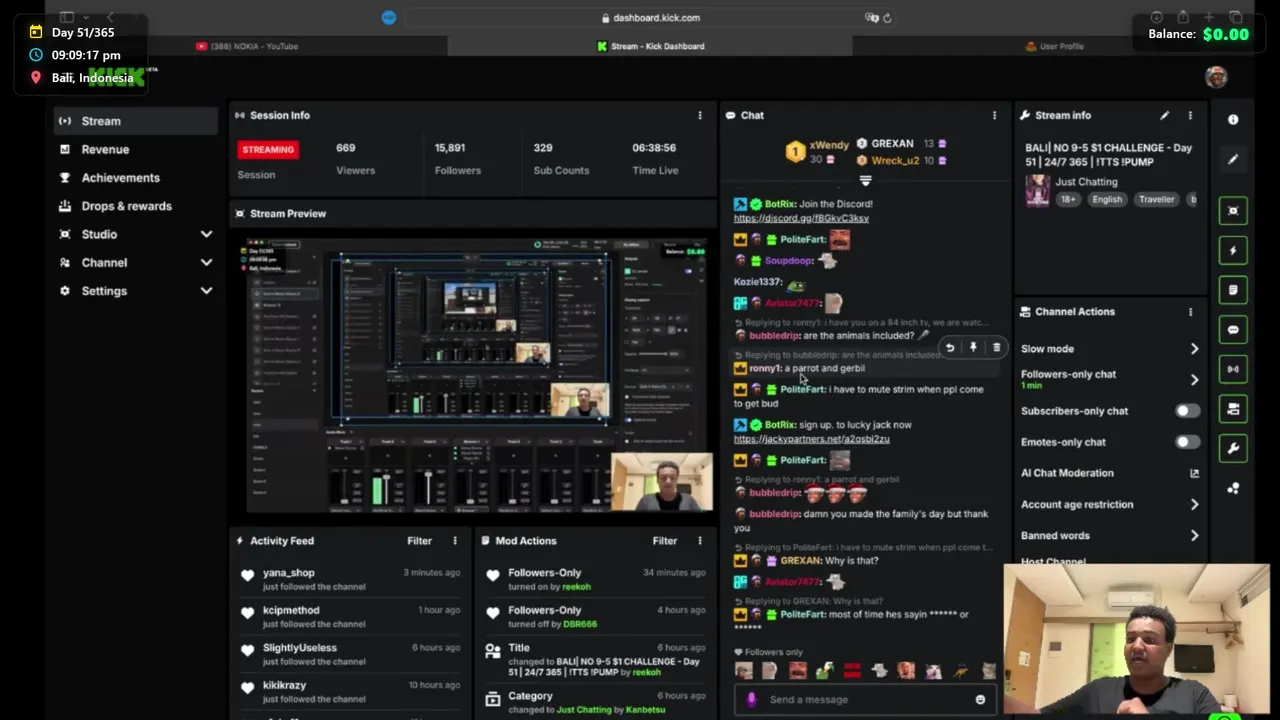The height and width of the screenshot is (720, 1280).
Task: Toggle the notes widget icon in right toolbar
Action: (x=1233, y=290)
